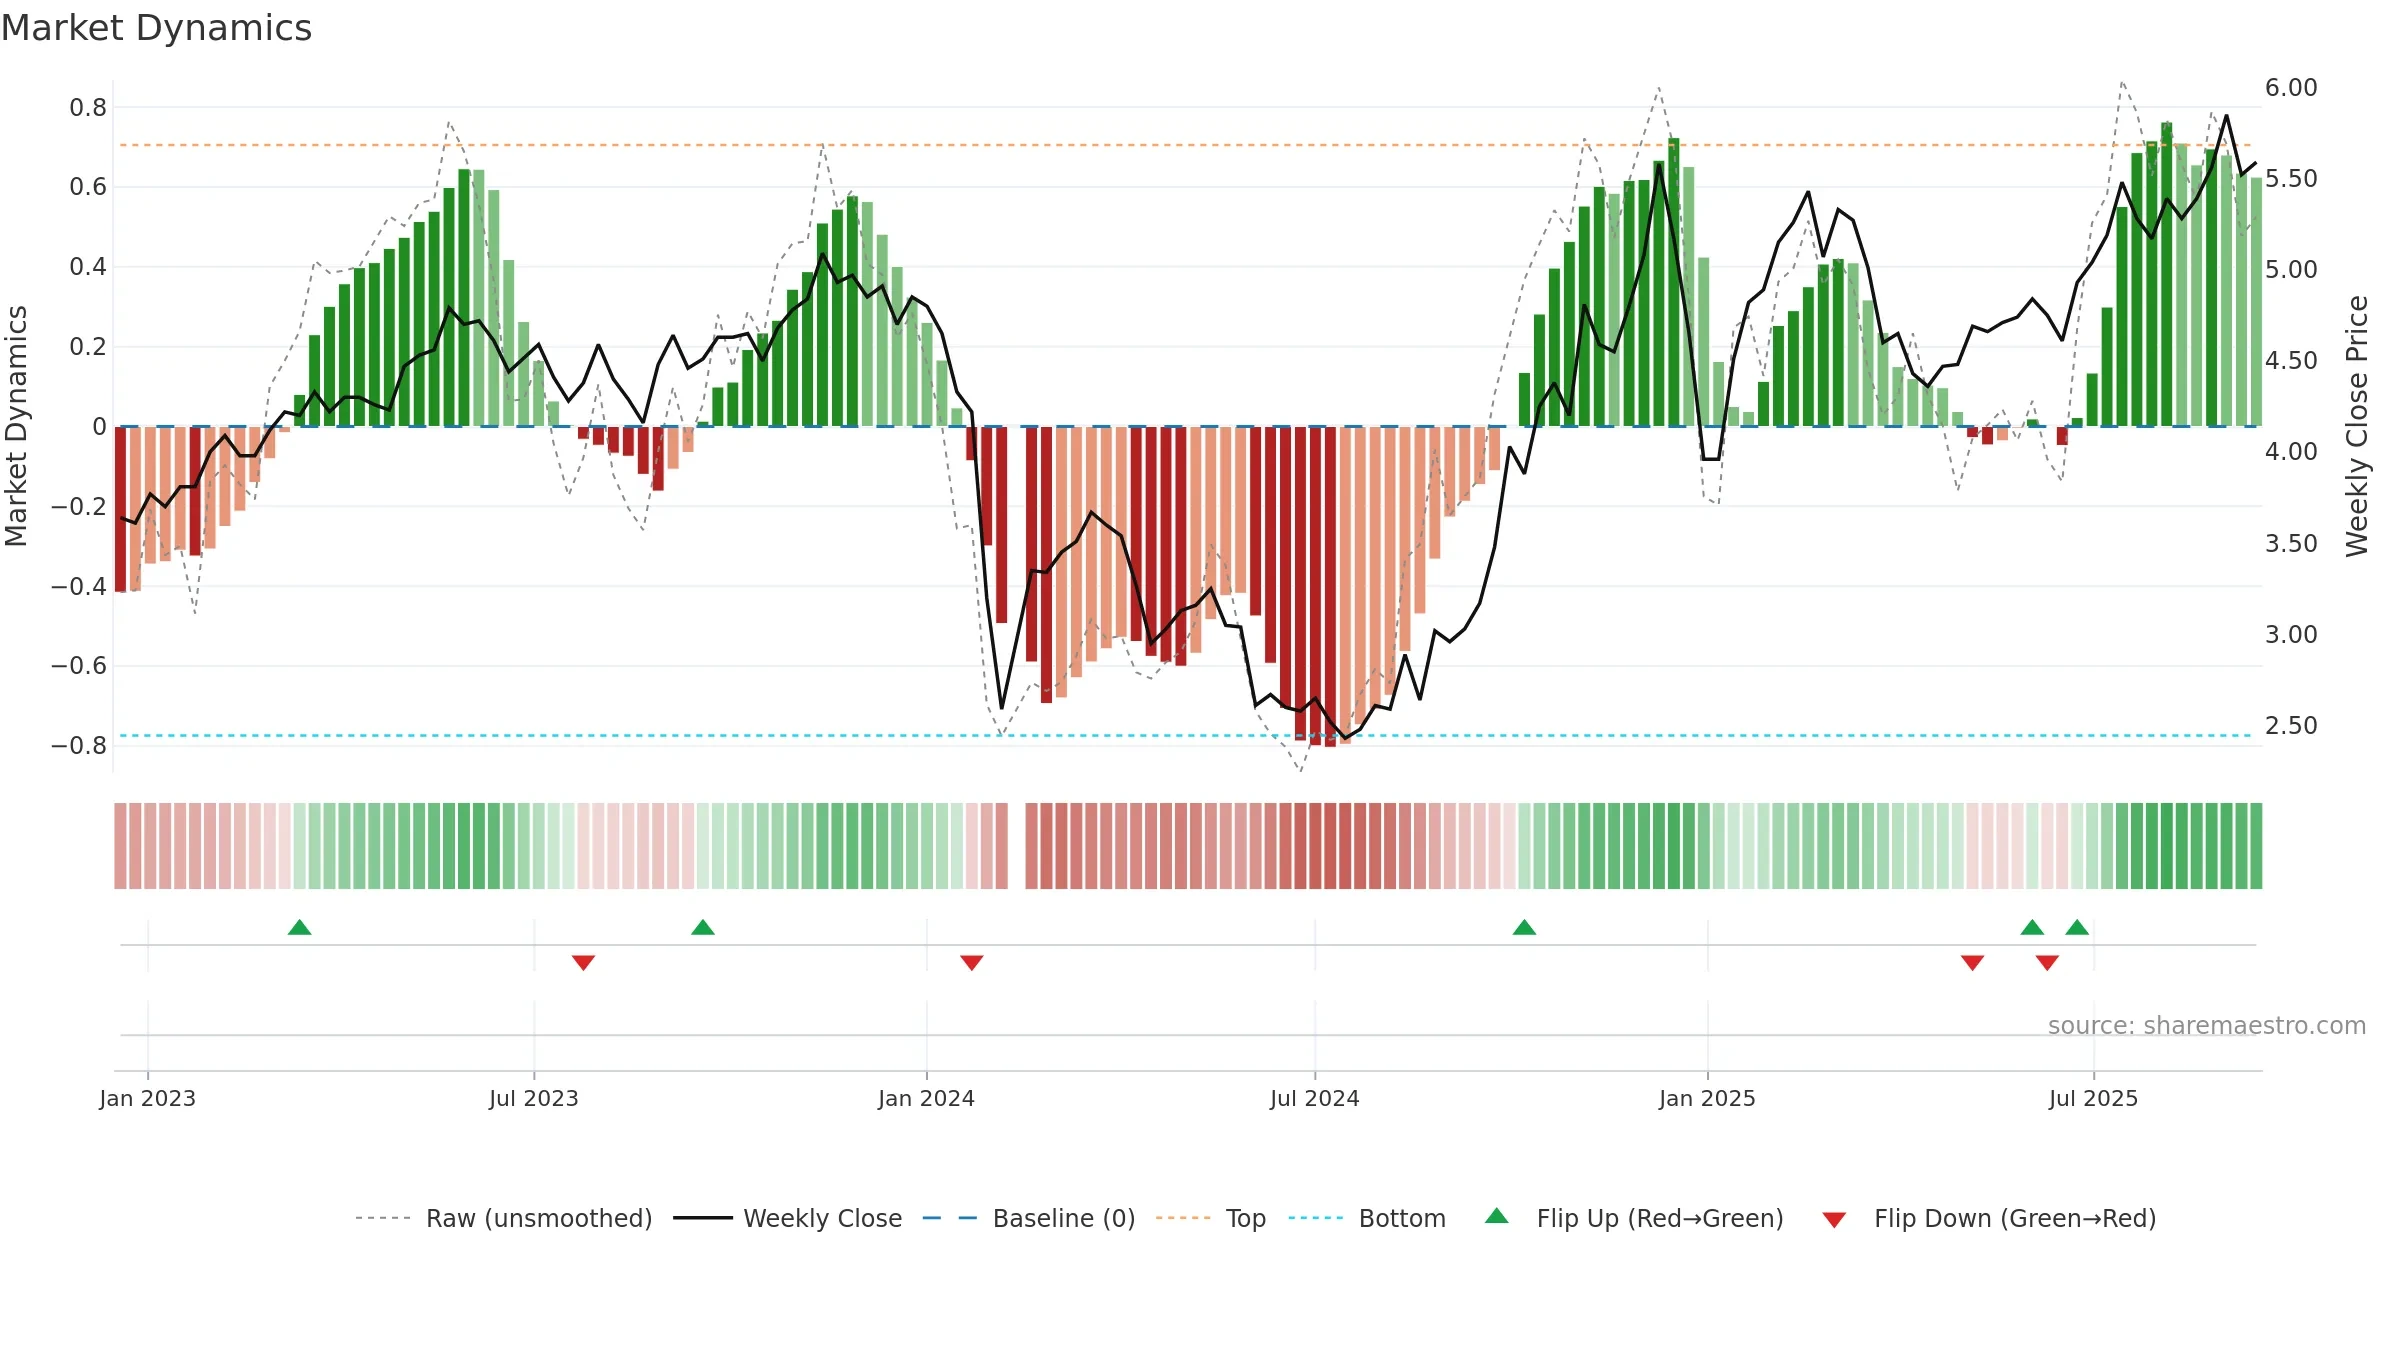
Task: Click the 0.6 left axis tick
Action: pyautogui.click(x=88, y=187)
